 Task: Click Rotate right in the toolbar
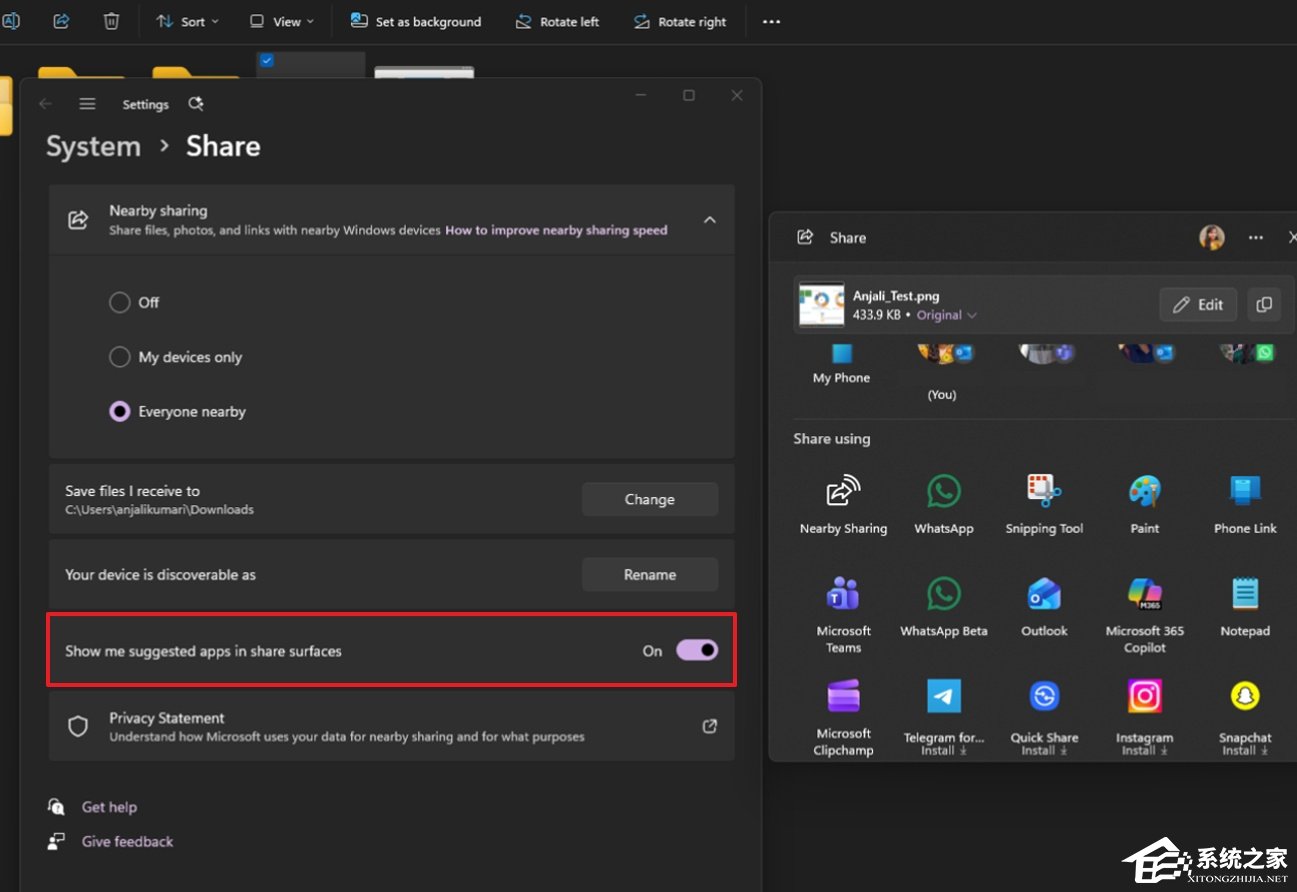(x=680, y=22)
